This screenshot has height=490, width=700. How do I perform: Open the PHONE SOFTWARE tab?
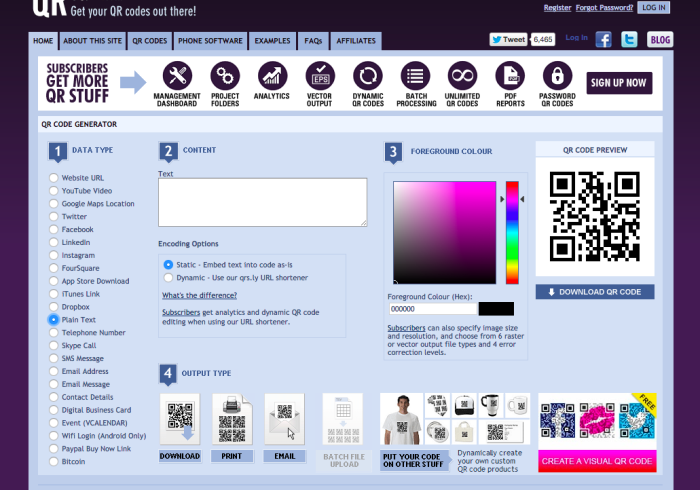[x=210, y=41]
